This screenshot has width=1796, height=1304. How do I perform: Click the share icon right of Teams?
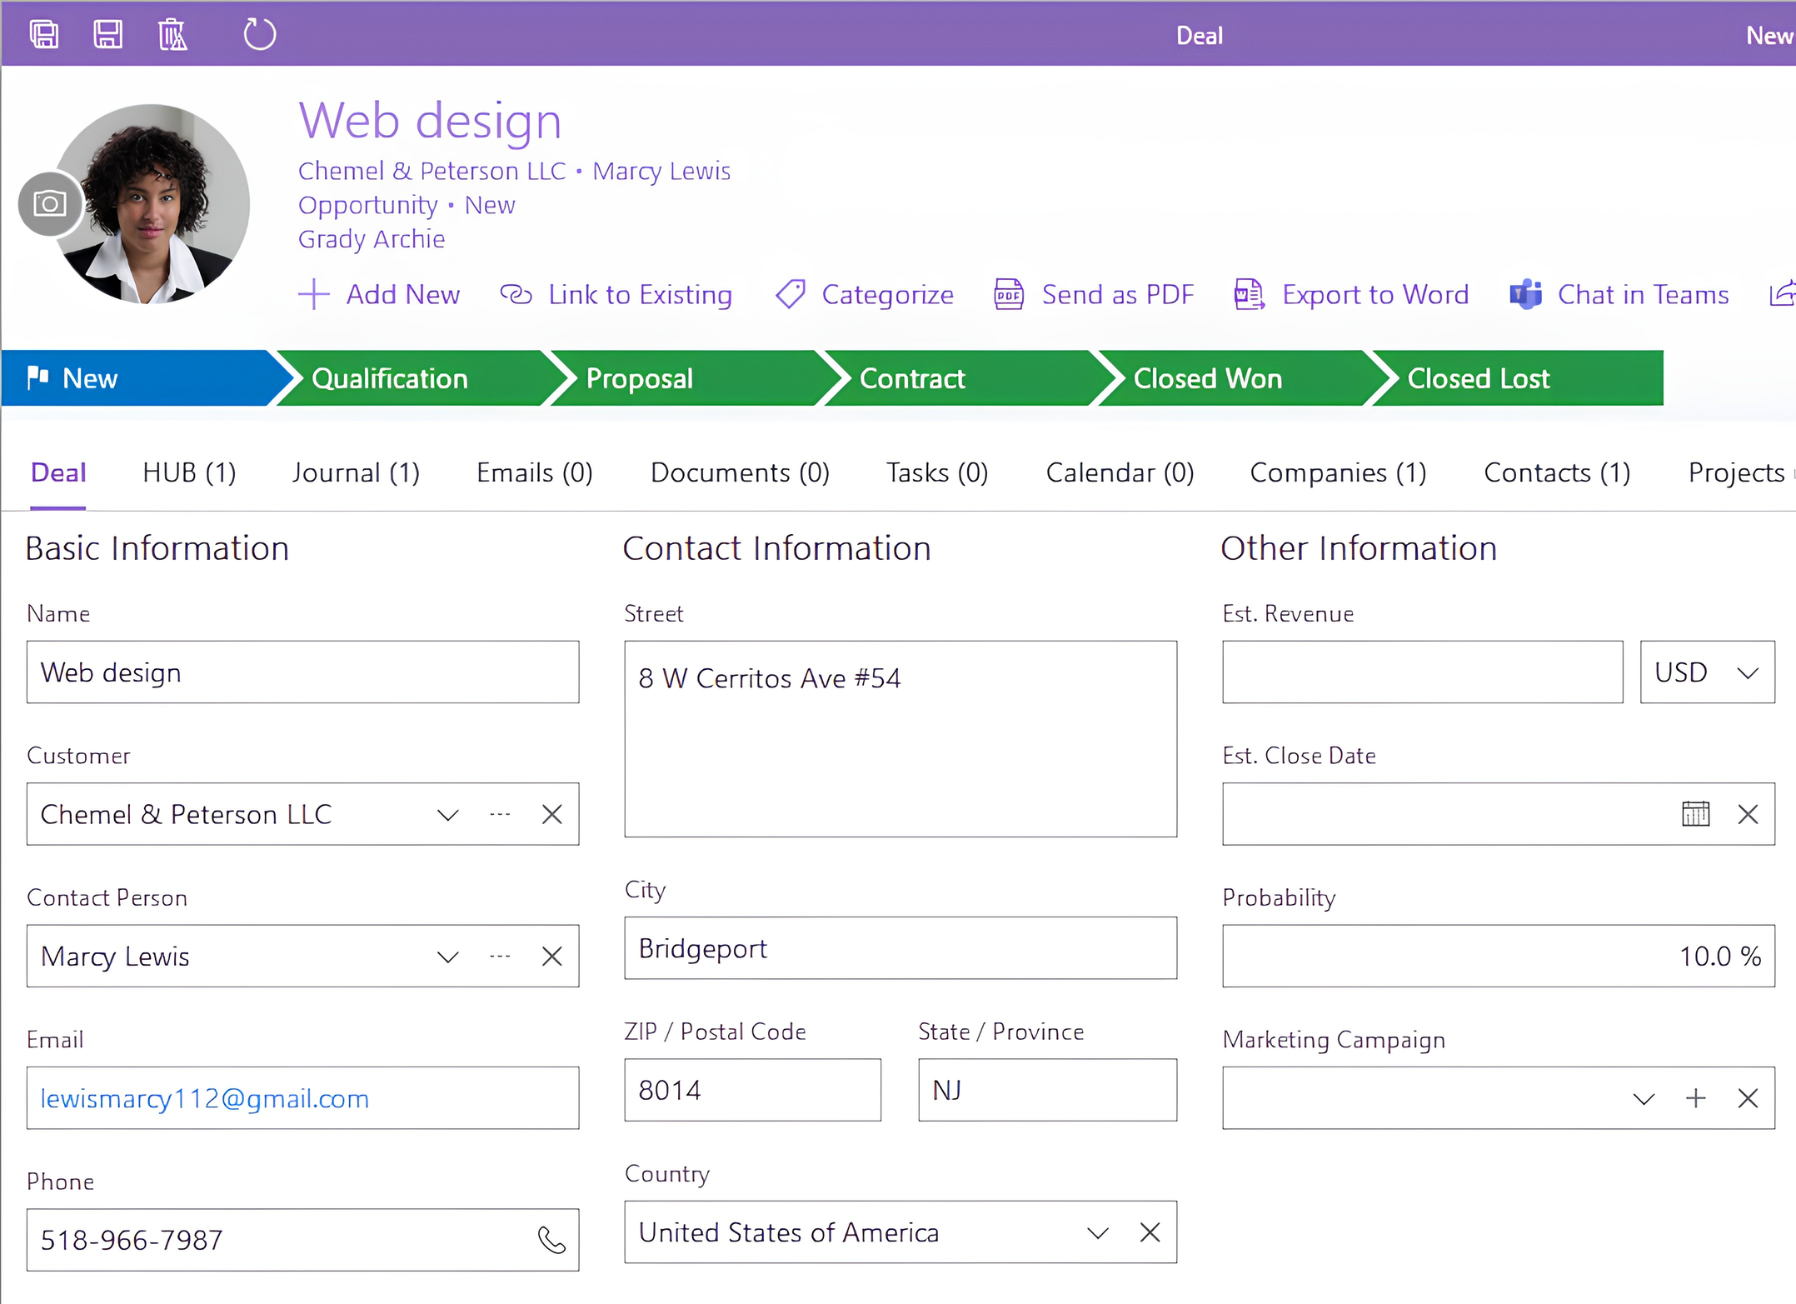(1783, 294)
